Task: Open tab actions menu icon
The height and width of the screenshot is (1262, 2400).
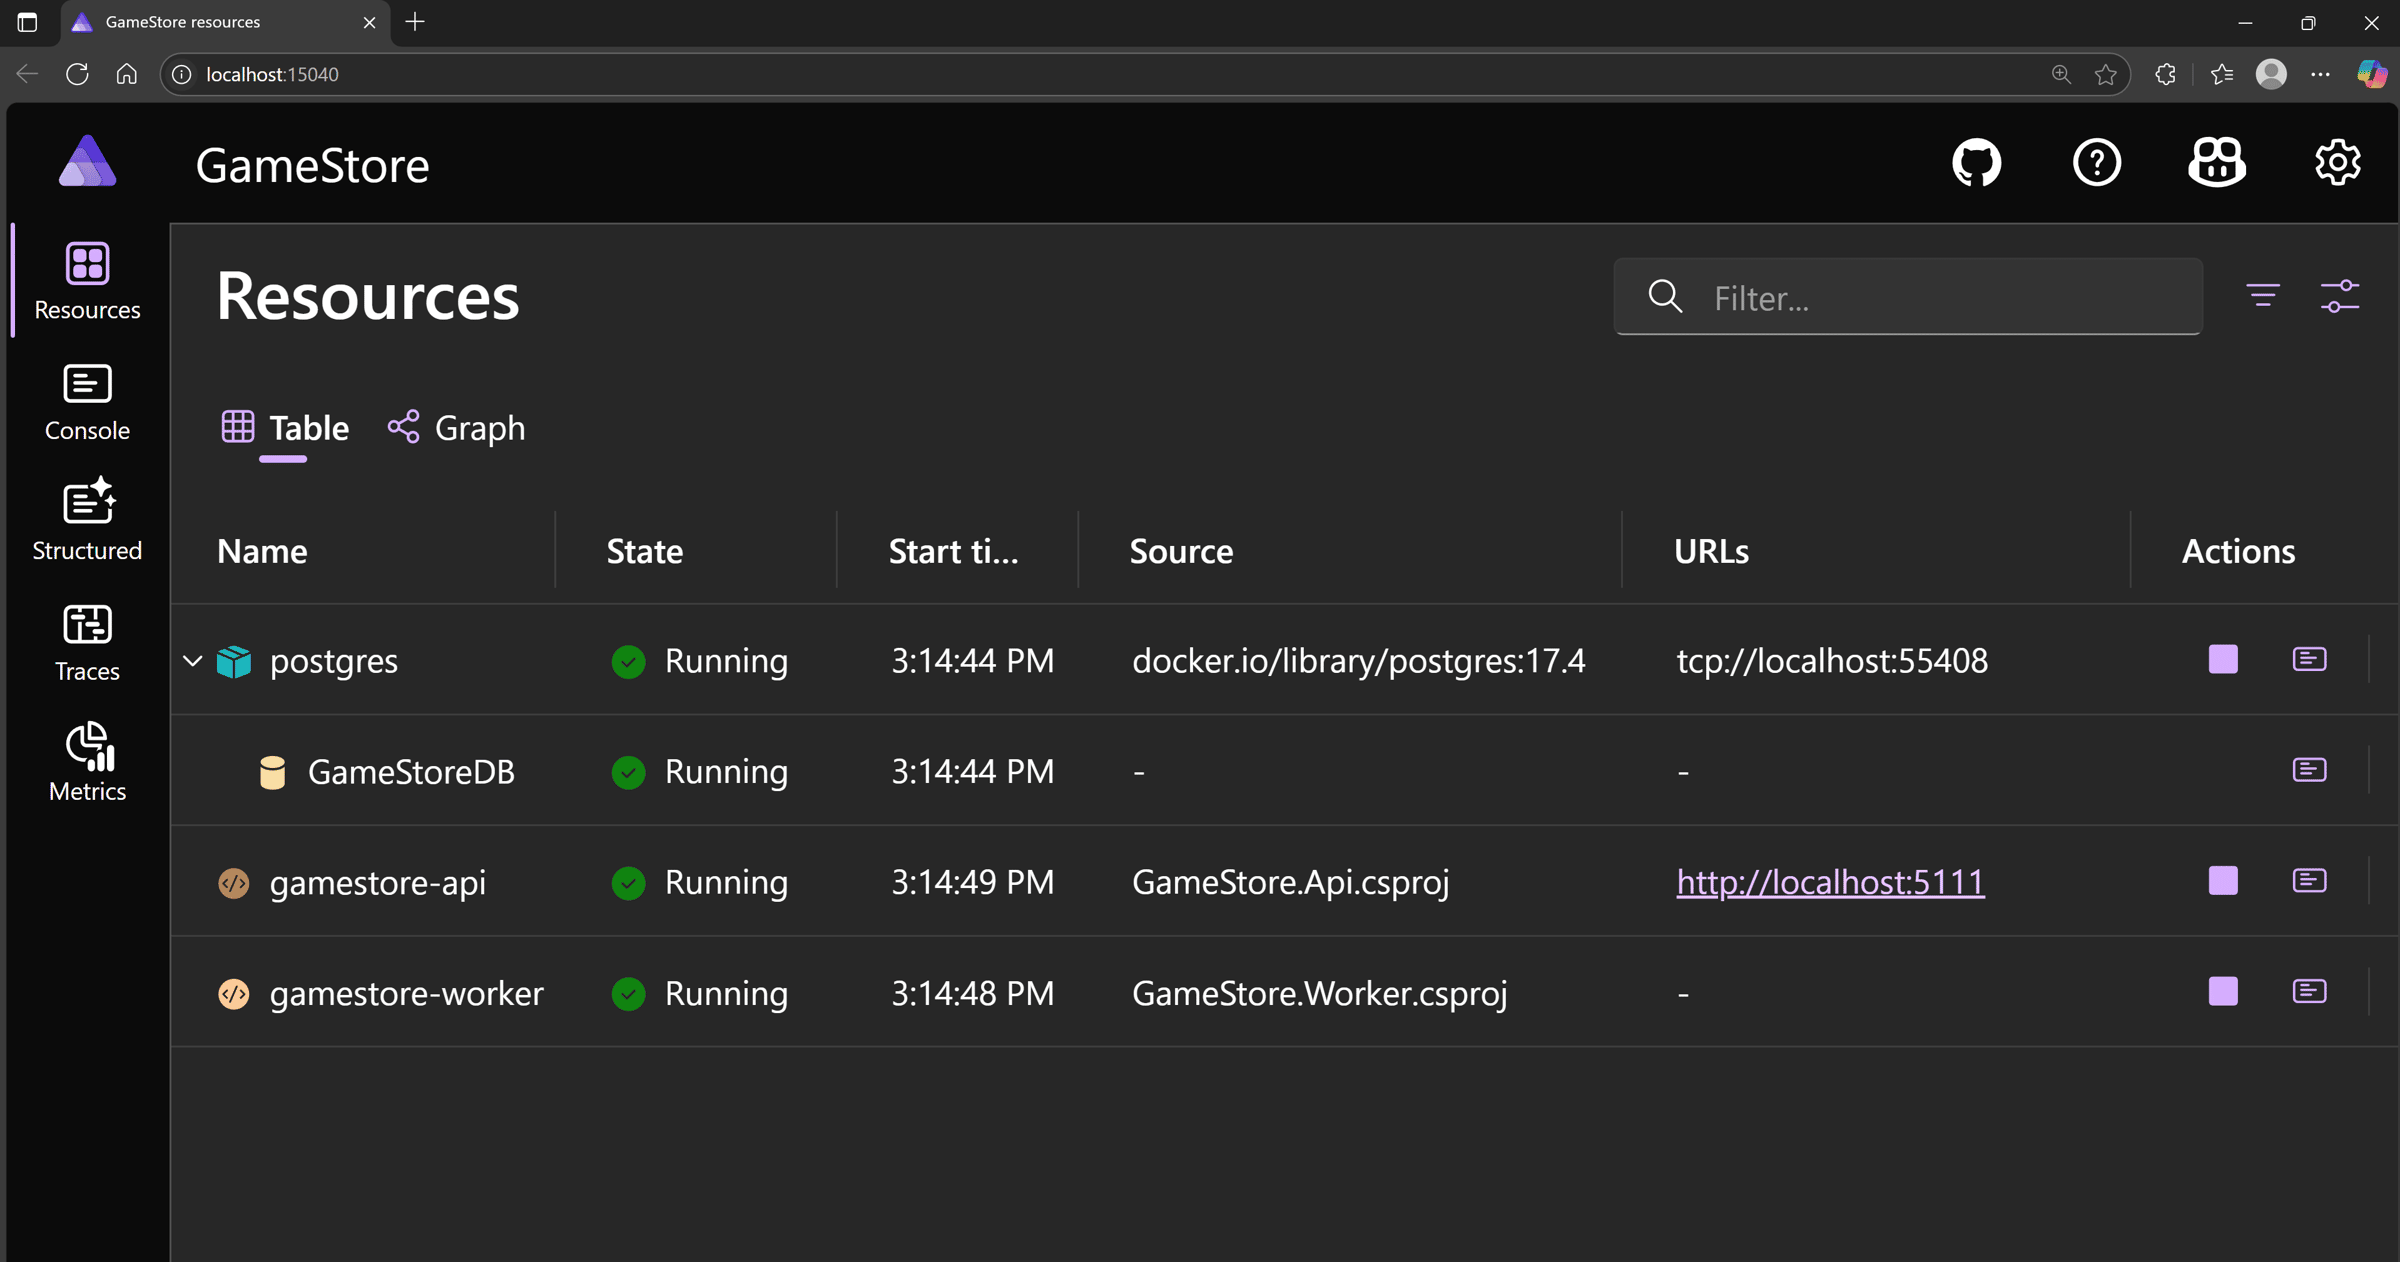Action: coord(27,22)
